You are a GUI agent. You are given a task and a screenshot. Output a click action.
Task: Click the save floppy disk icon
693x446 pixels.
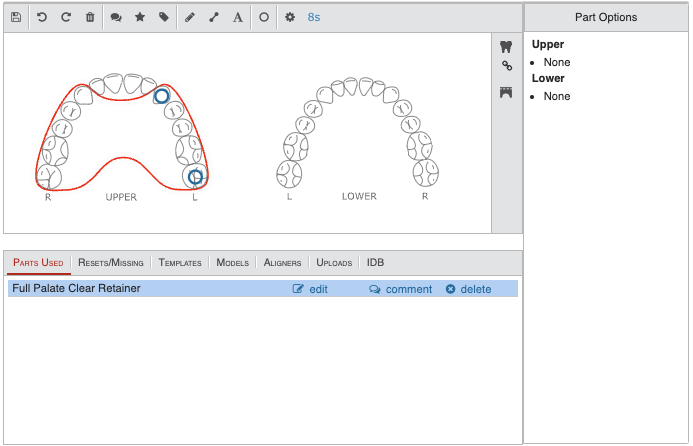pyautogui.click(x=16, y=17)
